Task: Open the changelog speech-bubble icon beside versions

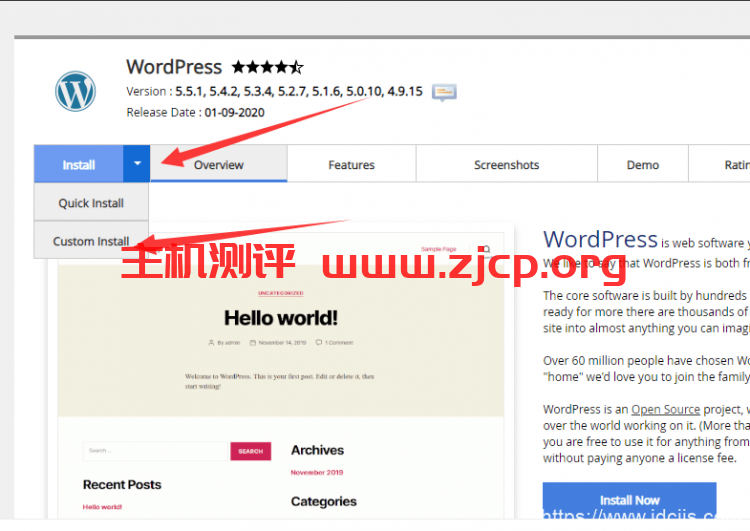Action: pos(444,92)
